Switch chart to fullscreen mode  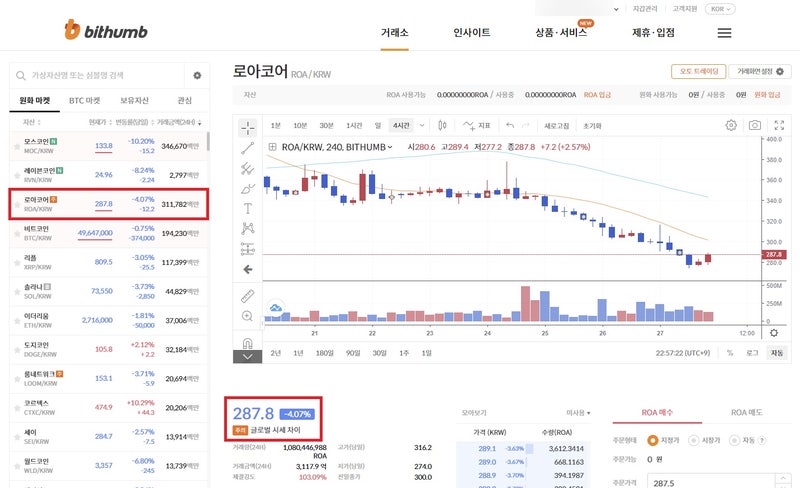(x=779, y=125)
